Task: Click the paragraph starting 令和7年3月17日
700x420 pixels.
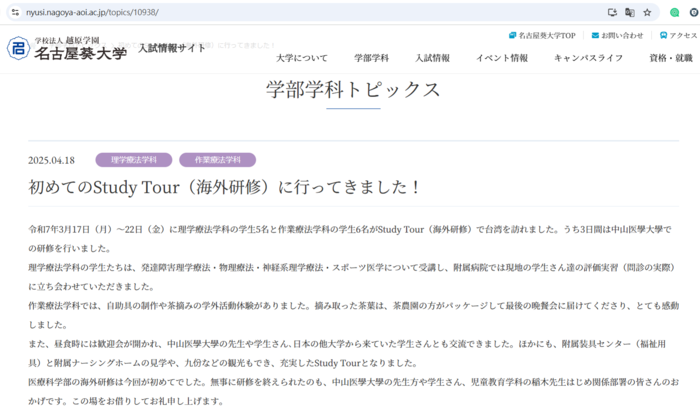Action: 350,239
